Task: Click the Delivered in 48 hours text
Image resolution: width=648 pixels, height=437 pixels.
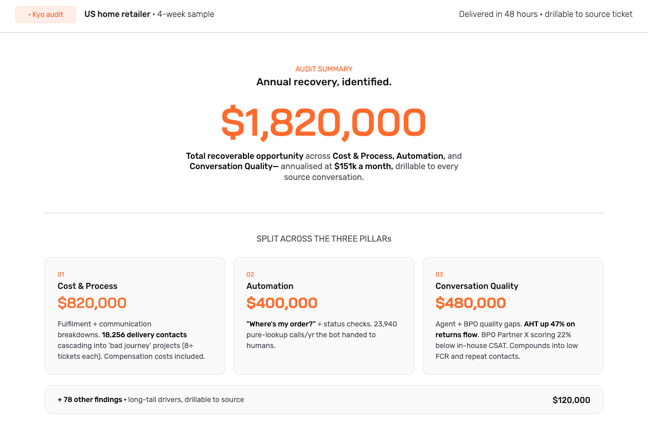Action: 498,14
